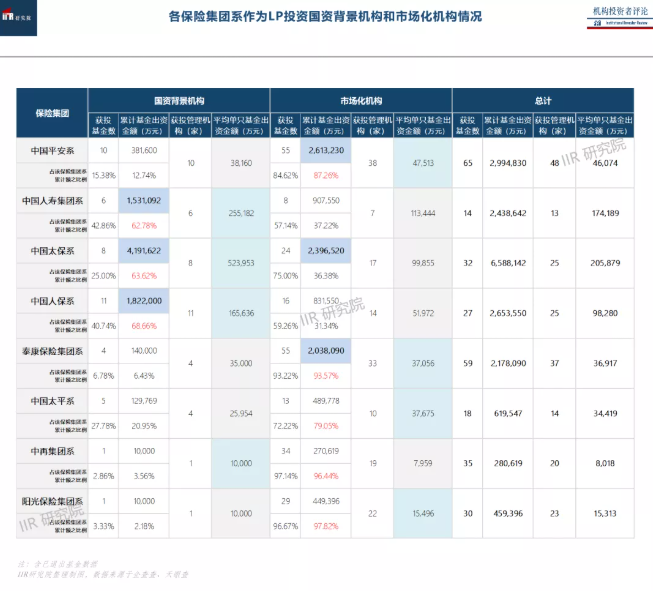Click the highlighted 2,613,230 cell
The image size is (653, 591).
[326, 150]
